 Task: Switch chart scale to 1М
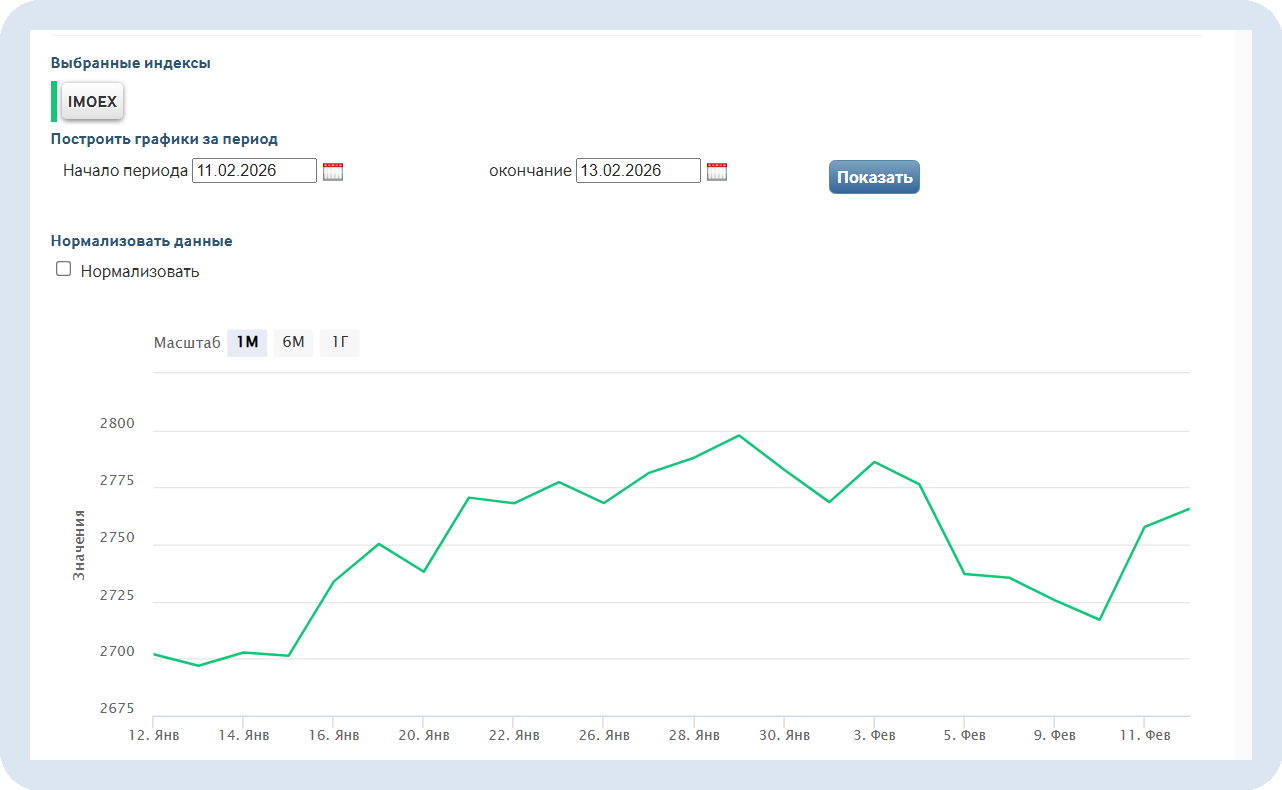coord(247,343)
